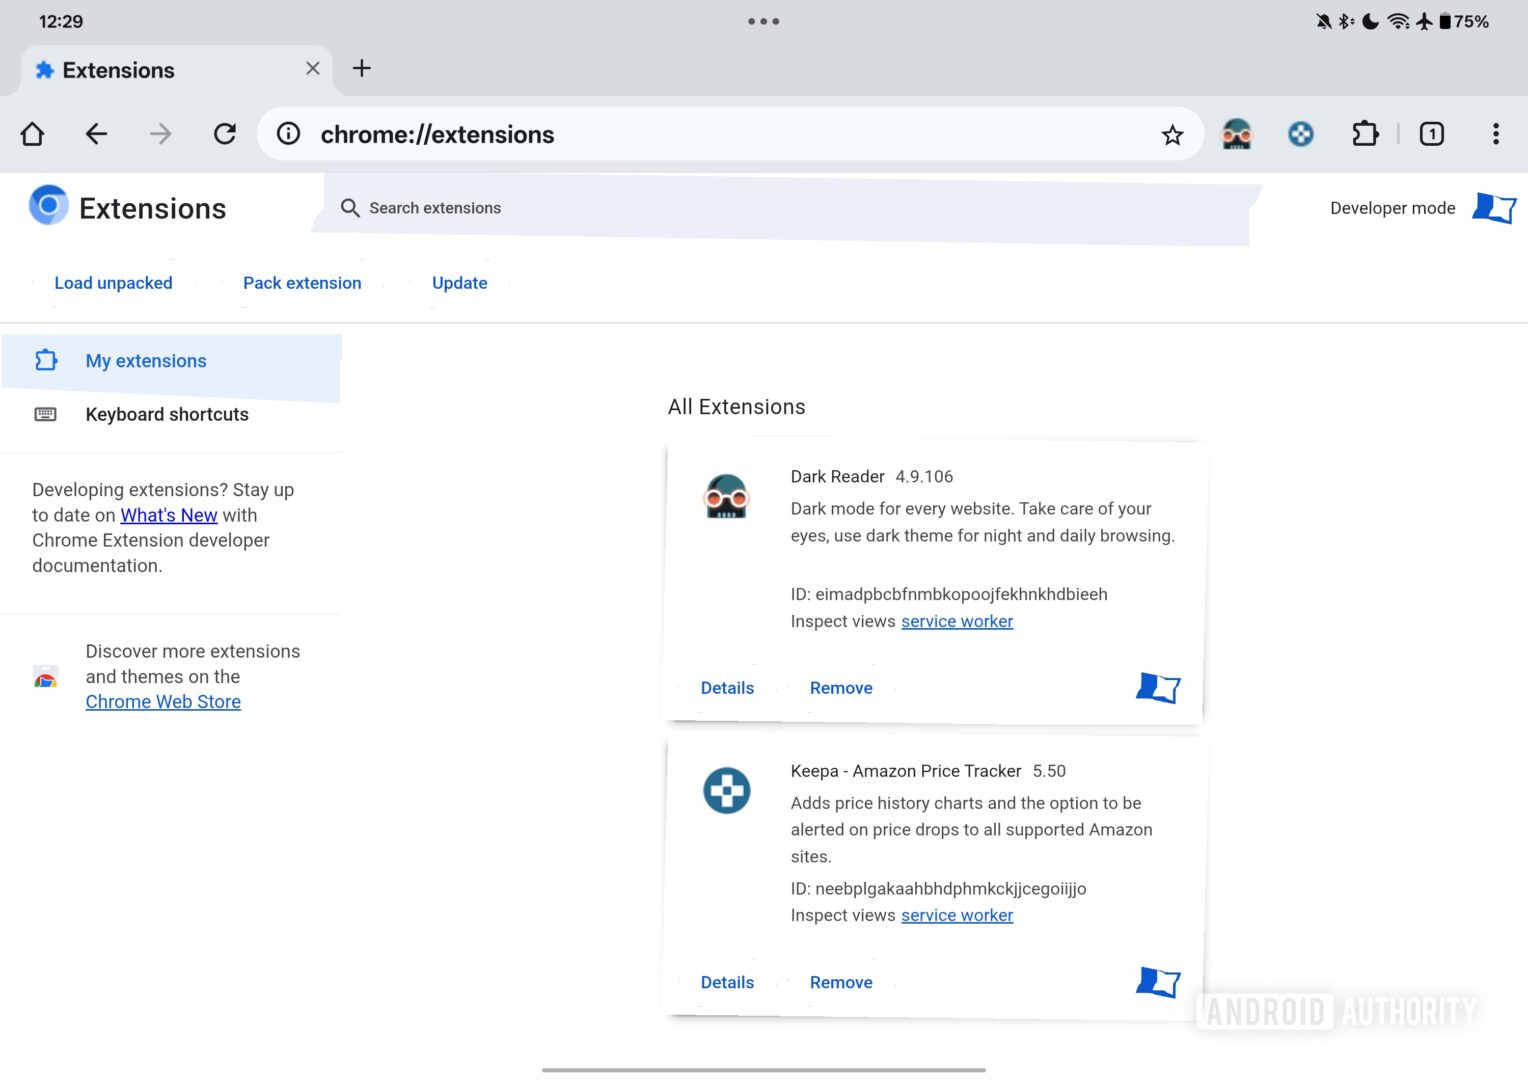Open the tab switcher counter
1528x1080 pixels.
point(1432,133)
